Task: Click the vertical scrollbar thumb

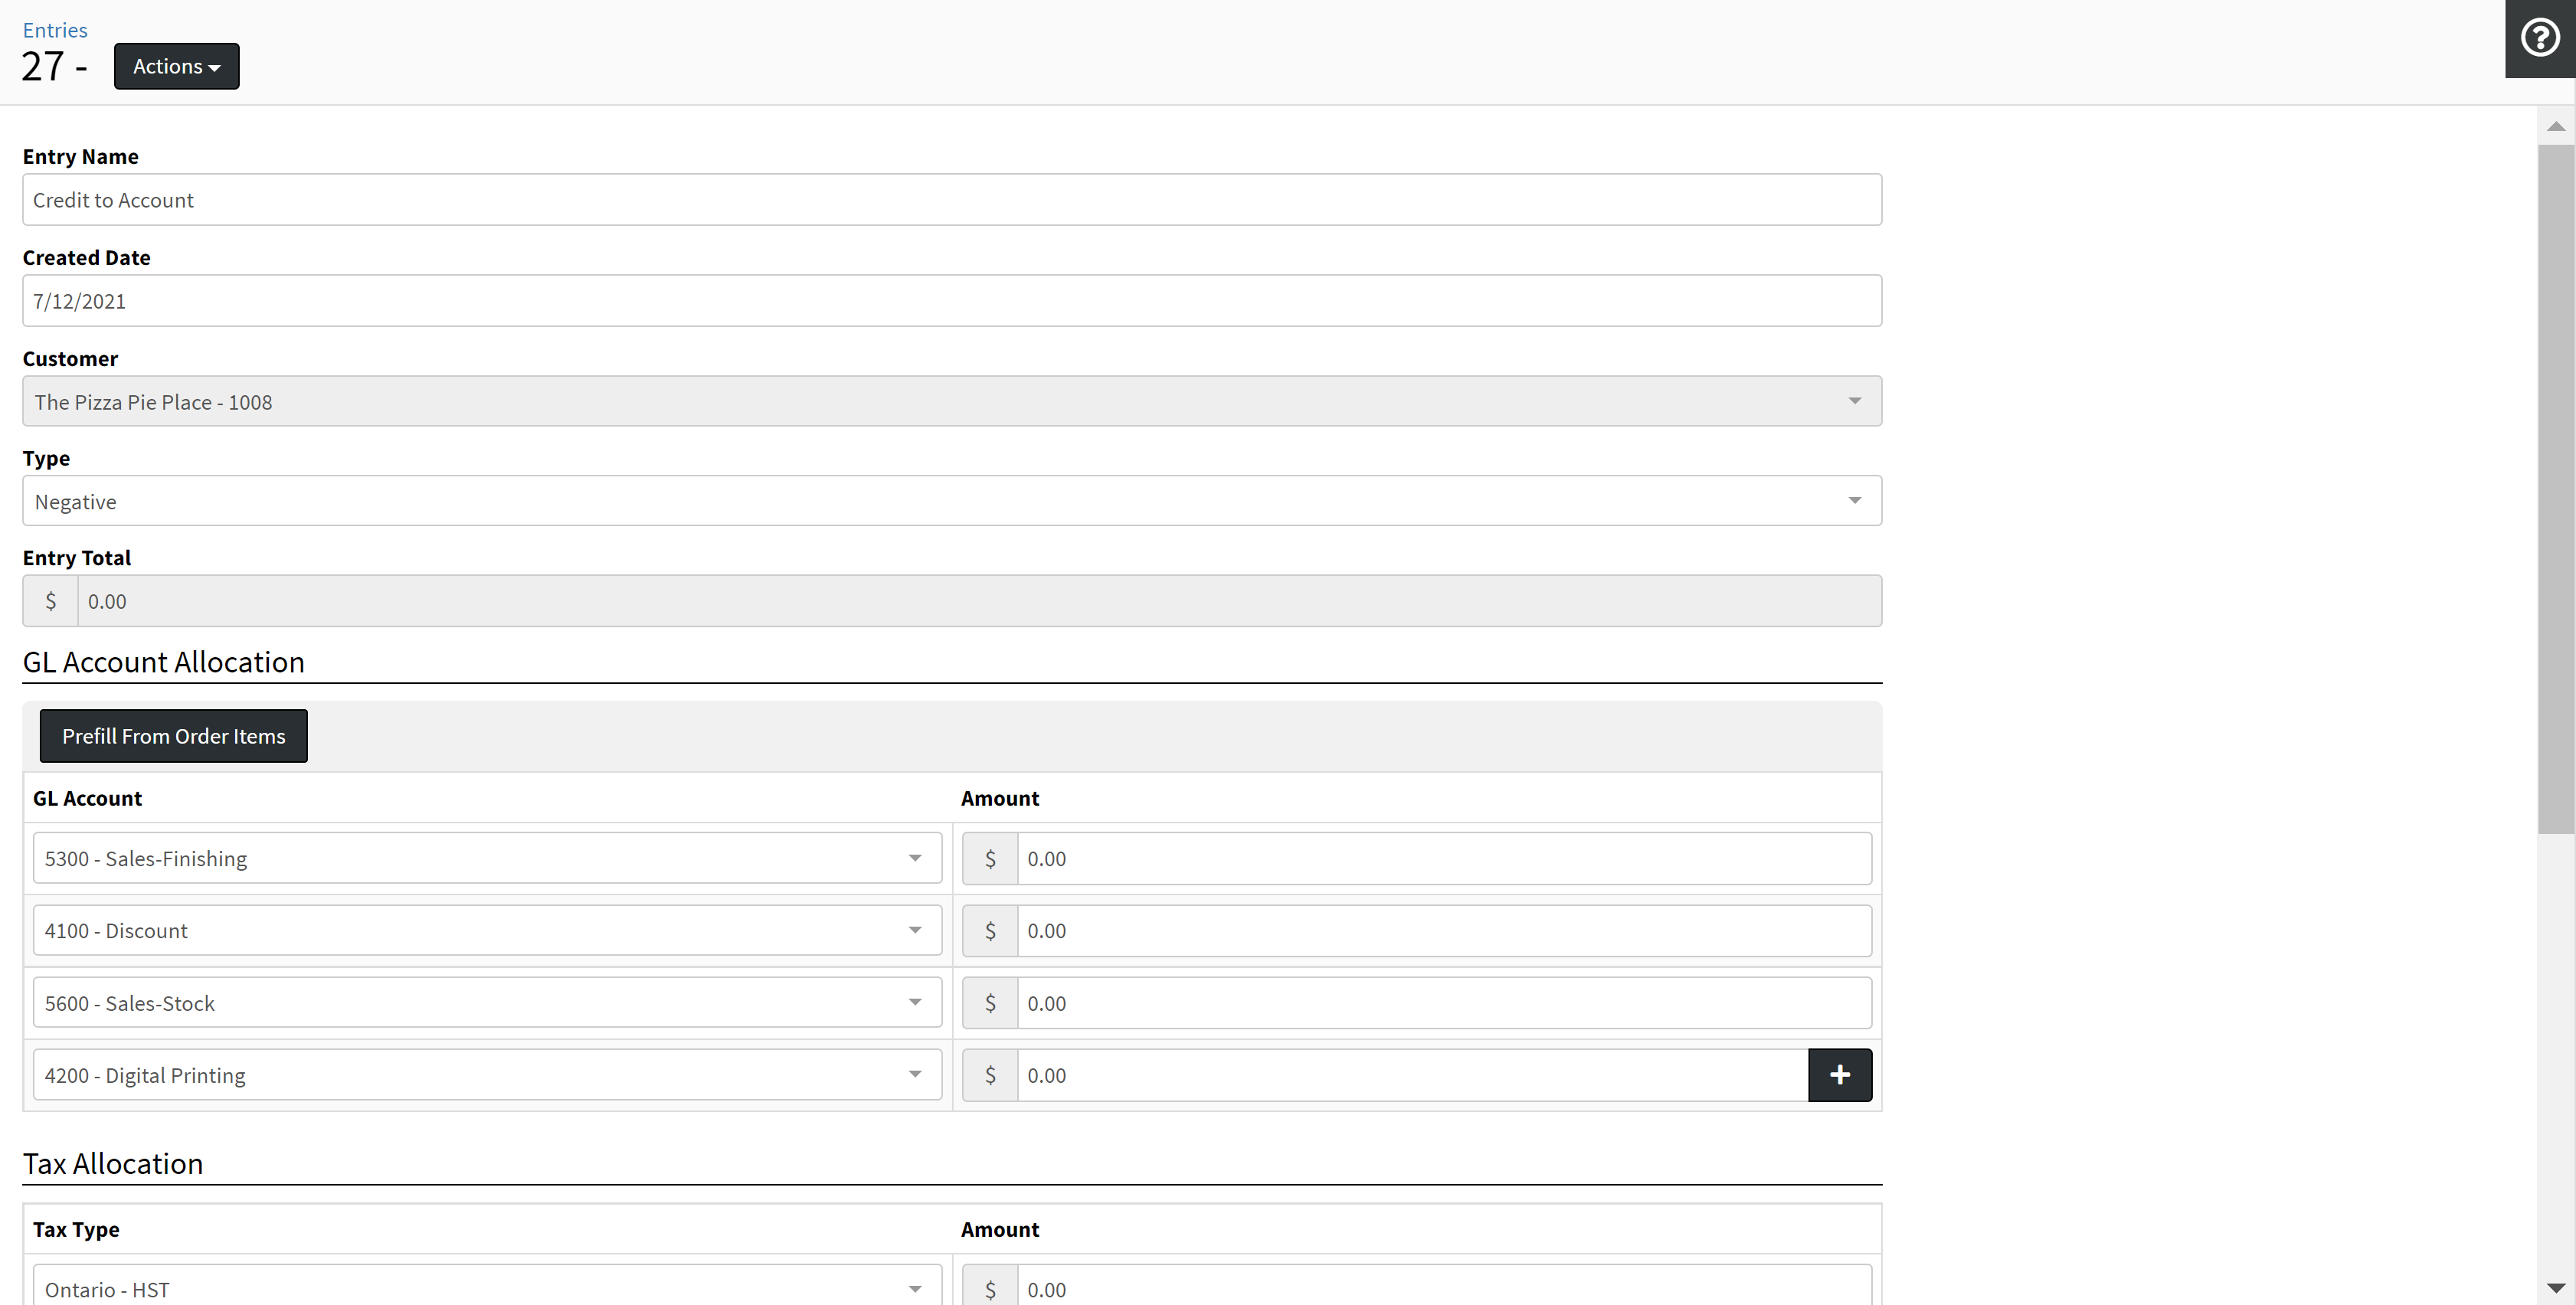Action: (x=2555, y=490)
